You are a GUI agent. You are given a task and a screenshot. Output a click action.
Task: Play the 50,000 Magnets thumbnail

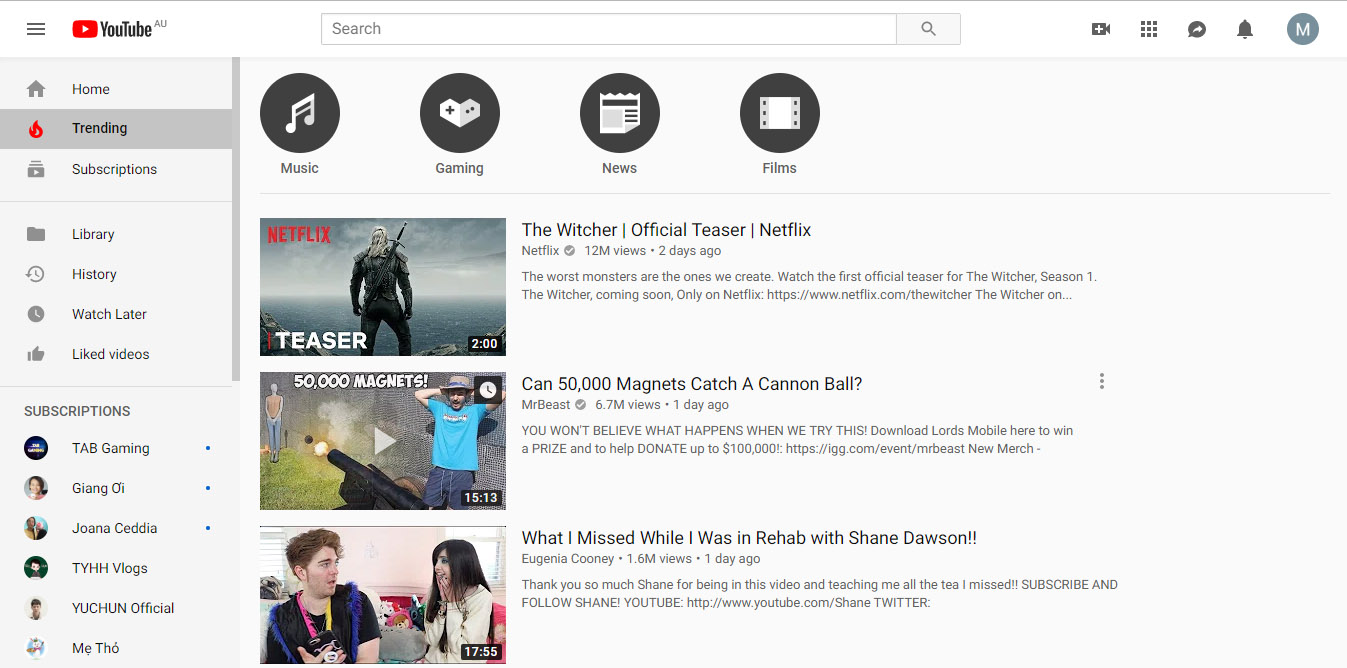pos(383,441)
